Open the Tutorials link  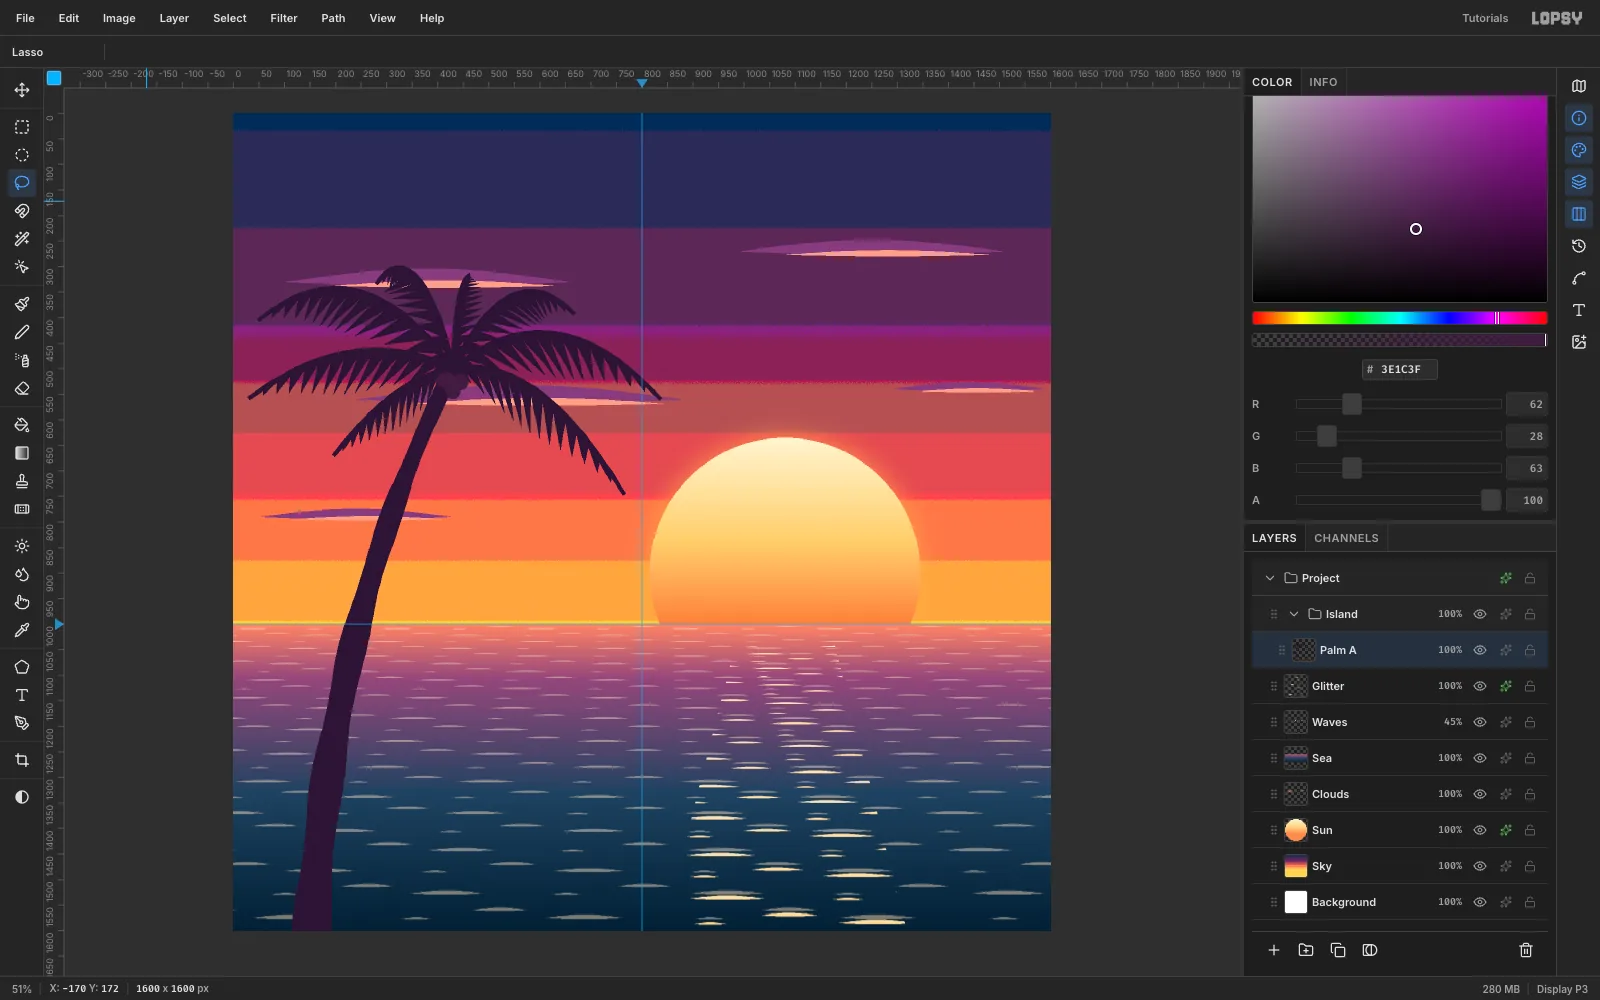1485,18
